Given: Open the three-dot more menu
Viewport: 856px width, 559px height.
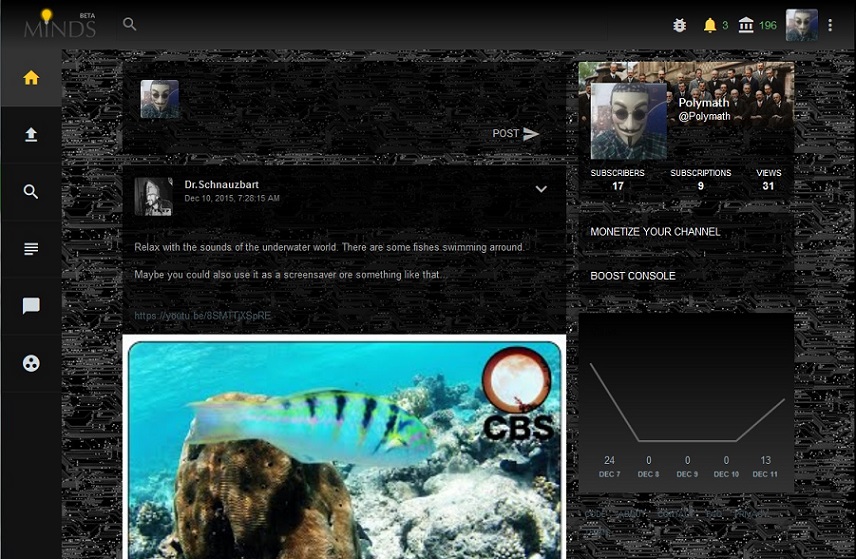Looking at the screenshot, I should [x=830, y=25].
